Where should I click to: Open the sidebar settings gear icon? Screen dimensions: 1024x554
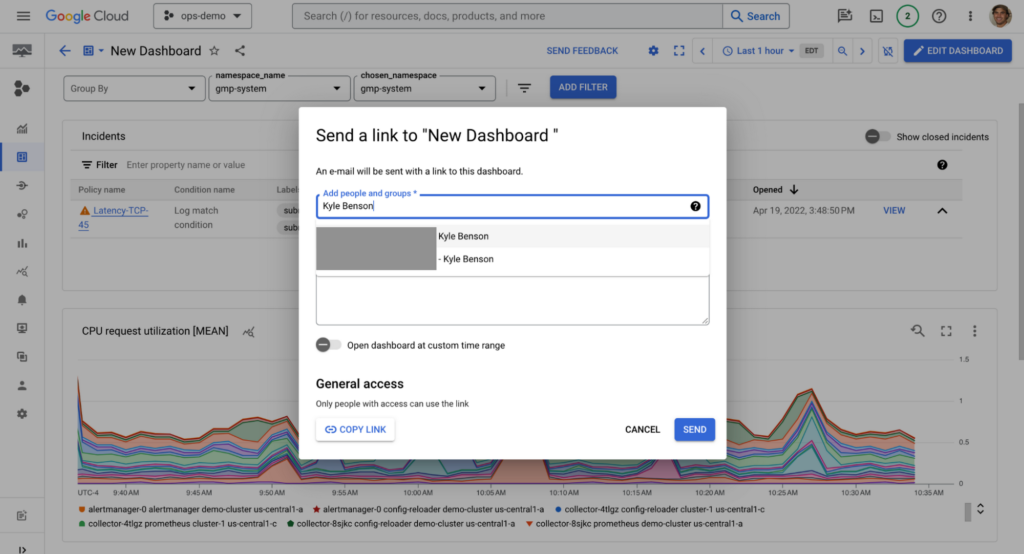pyautogui.click(x=22, y=414)
